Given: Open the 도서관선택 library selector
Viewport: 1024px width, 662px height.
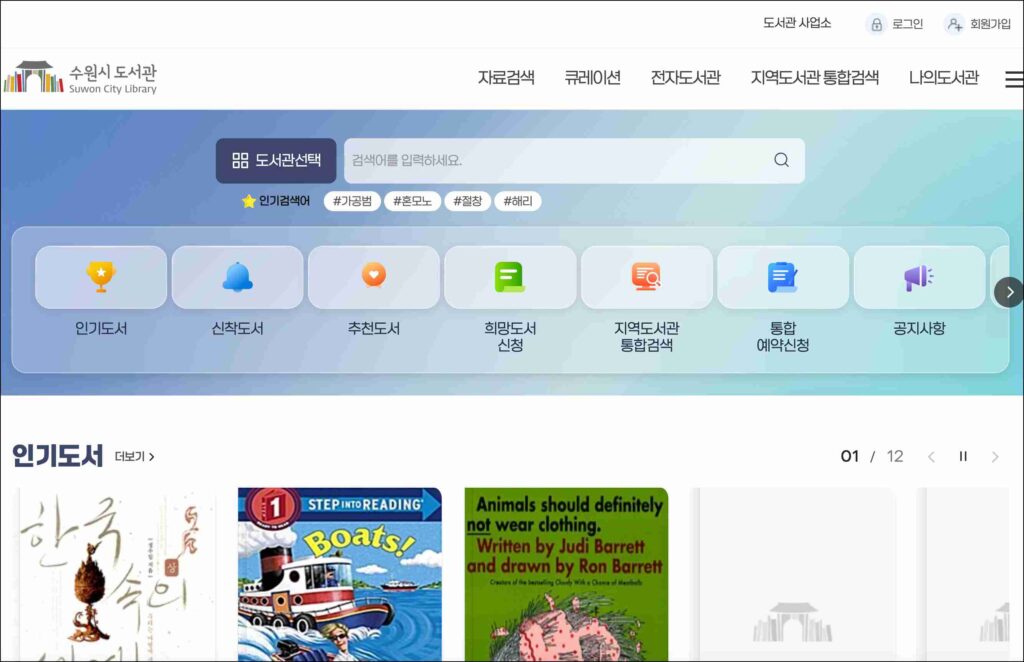Looking at the screenshot, I should coord(276,160).
